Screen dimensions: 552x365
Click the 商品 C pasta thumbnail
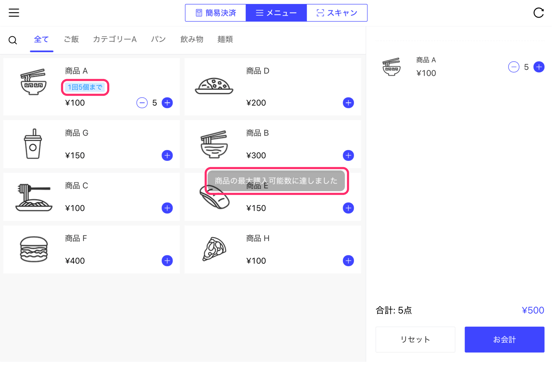[33, 198]
